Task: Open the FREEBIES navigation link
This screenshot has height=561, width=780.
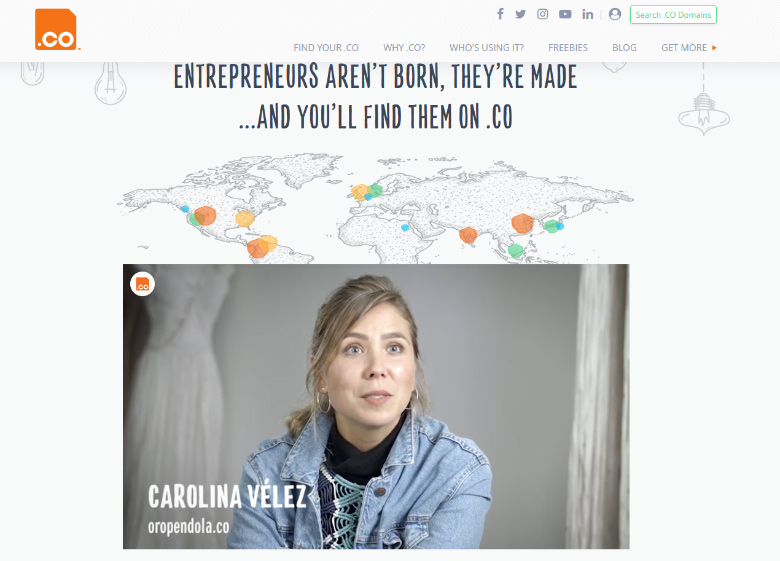Action: click(568, 48)
